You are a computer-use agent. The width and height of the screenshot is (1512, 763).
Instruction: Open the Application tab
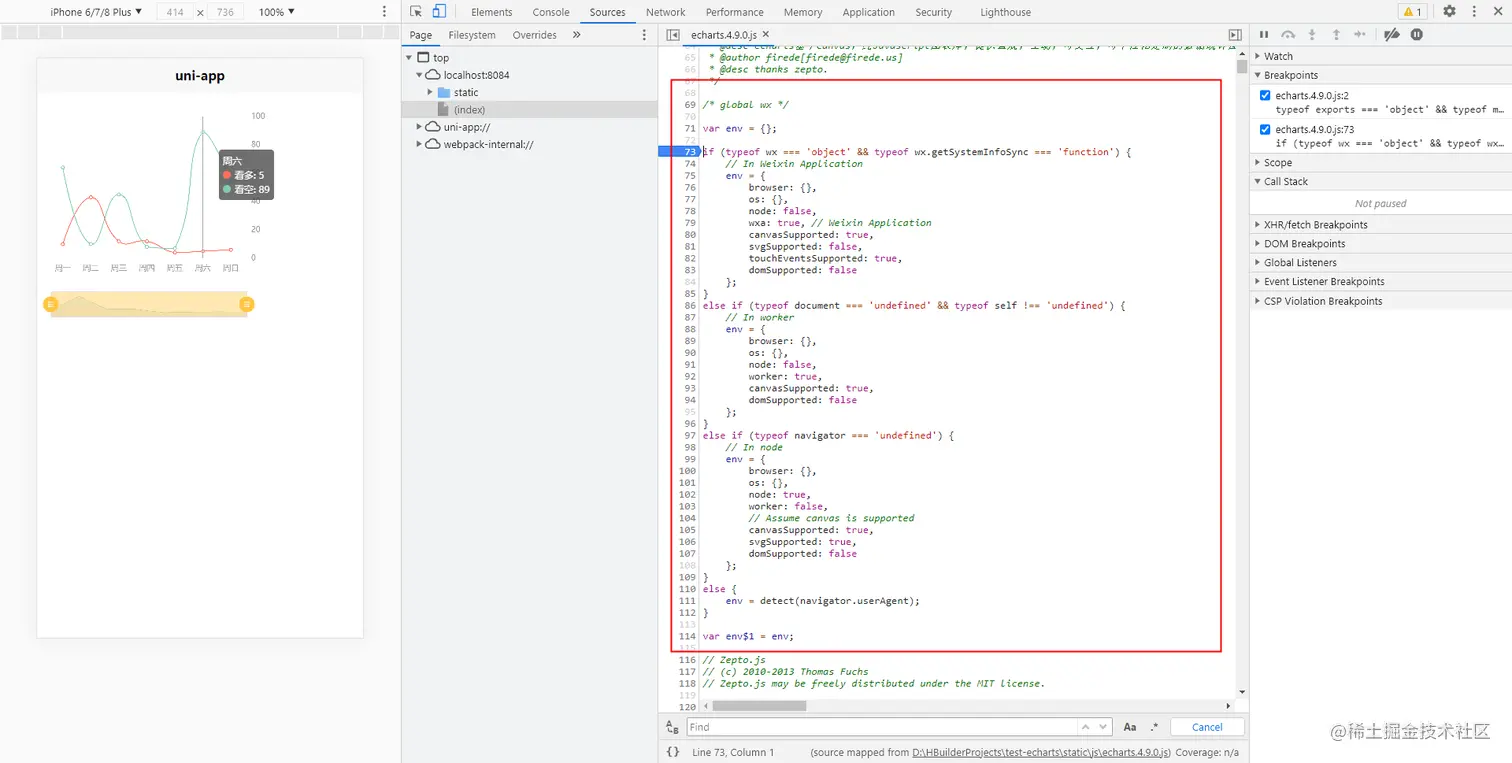coord(868,12)
